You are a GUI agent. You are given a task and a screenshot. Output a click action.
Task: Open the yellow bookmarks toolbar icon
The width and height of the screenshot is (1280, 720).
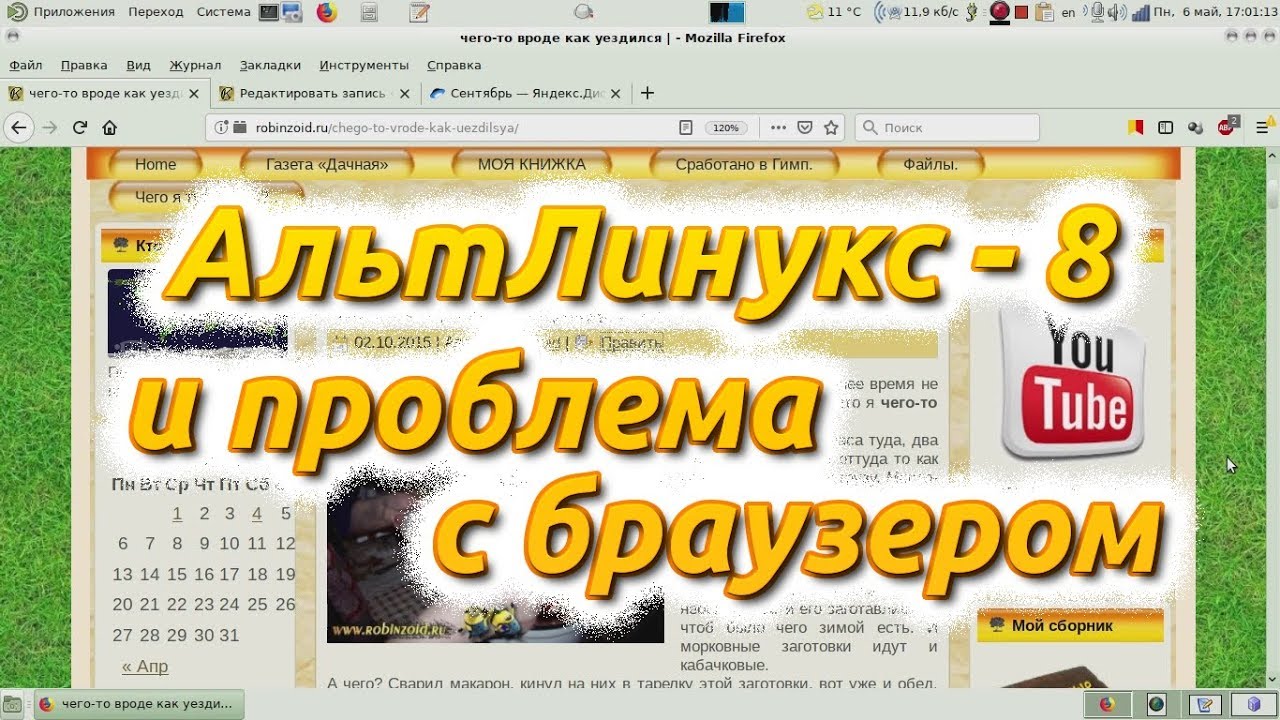pyautogui.click(x=1135, y=127)
